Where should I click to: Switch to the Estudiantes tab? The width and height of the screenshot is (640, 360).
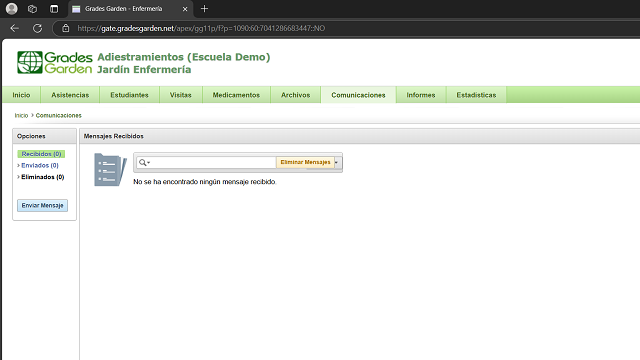coord(129,95)
